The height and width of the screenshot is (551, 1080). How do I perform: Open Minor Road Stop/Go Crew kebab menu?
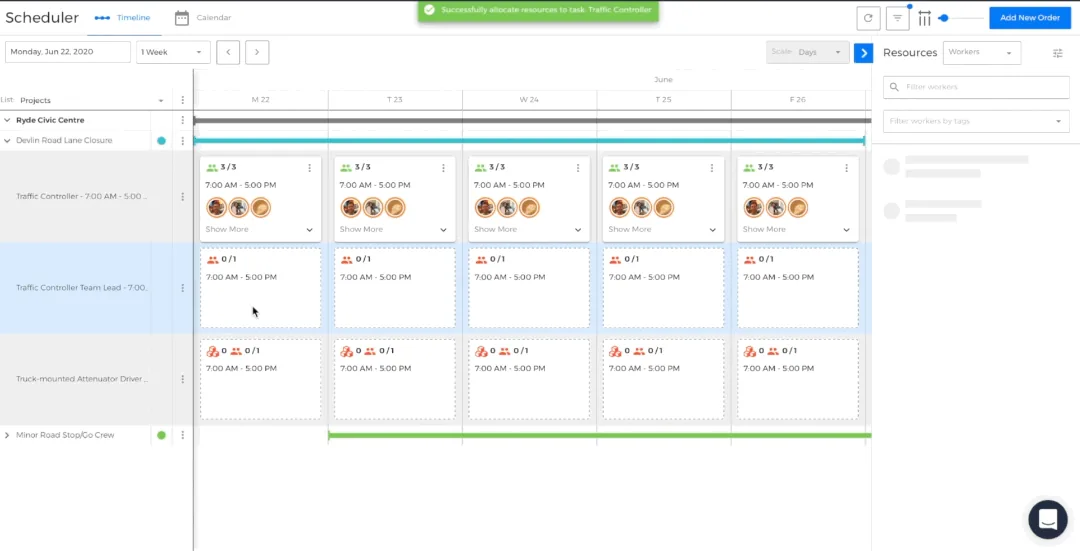pos(183,435)
